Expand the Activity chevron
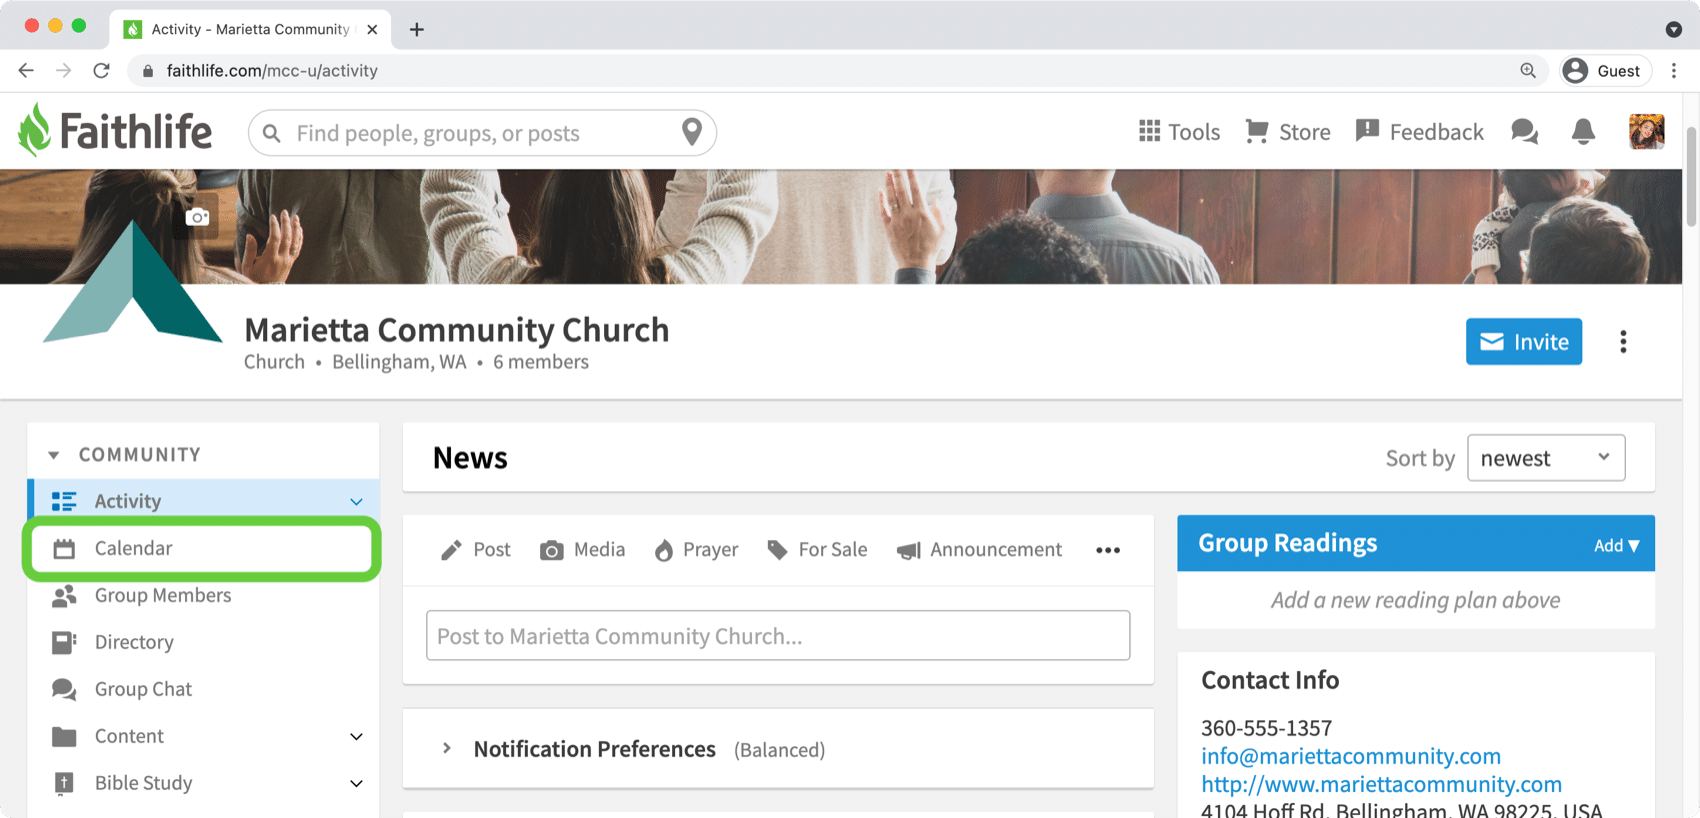The width and height of the screenshot is (1700, 818). (x=356, y=501)
